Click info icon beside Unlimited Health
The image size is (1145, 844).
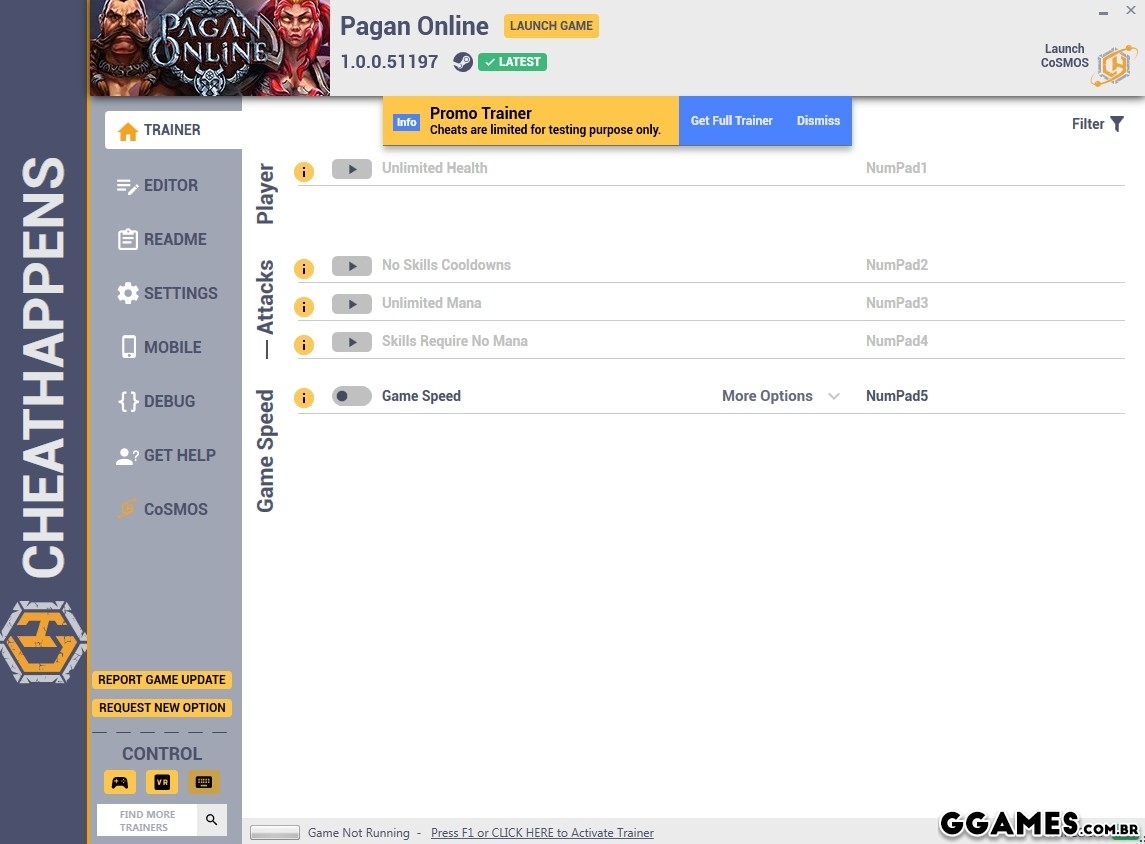click(x=304, y=172)
